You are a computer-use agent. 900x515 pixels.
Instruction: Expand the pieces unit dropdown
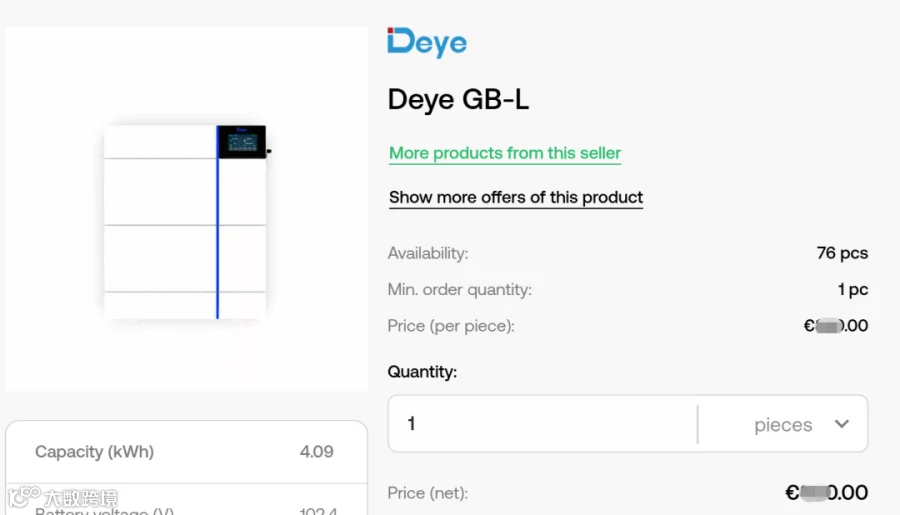click(x=783, y=424)
